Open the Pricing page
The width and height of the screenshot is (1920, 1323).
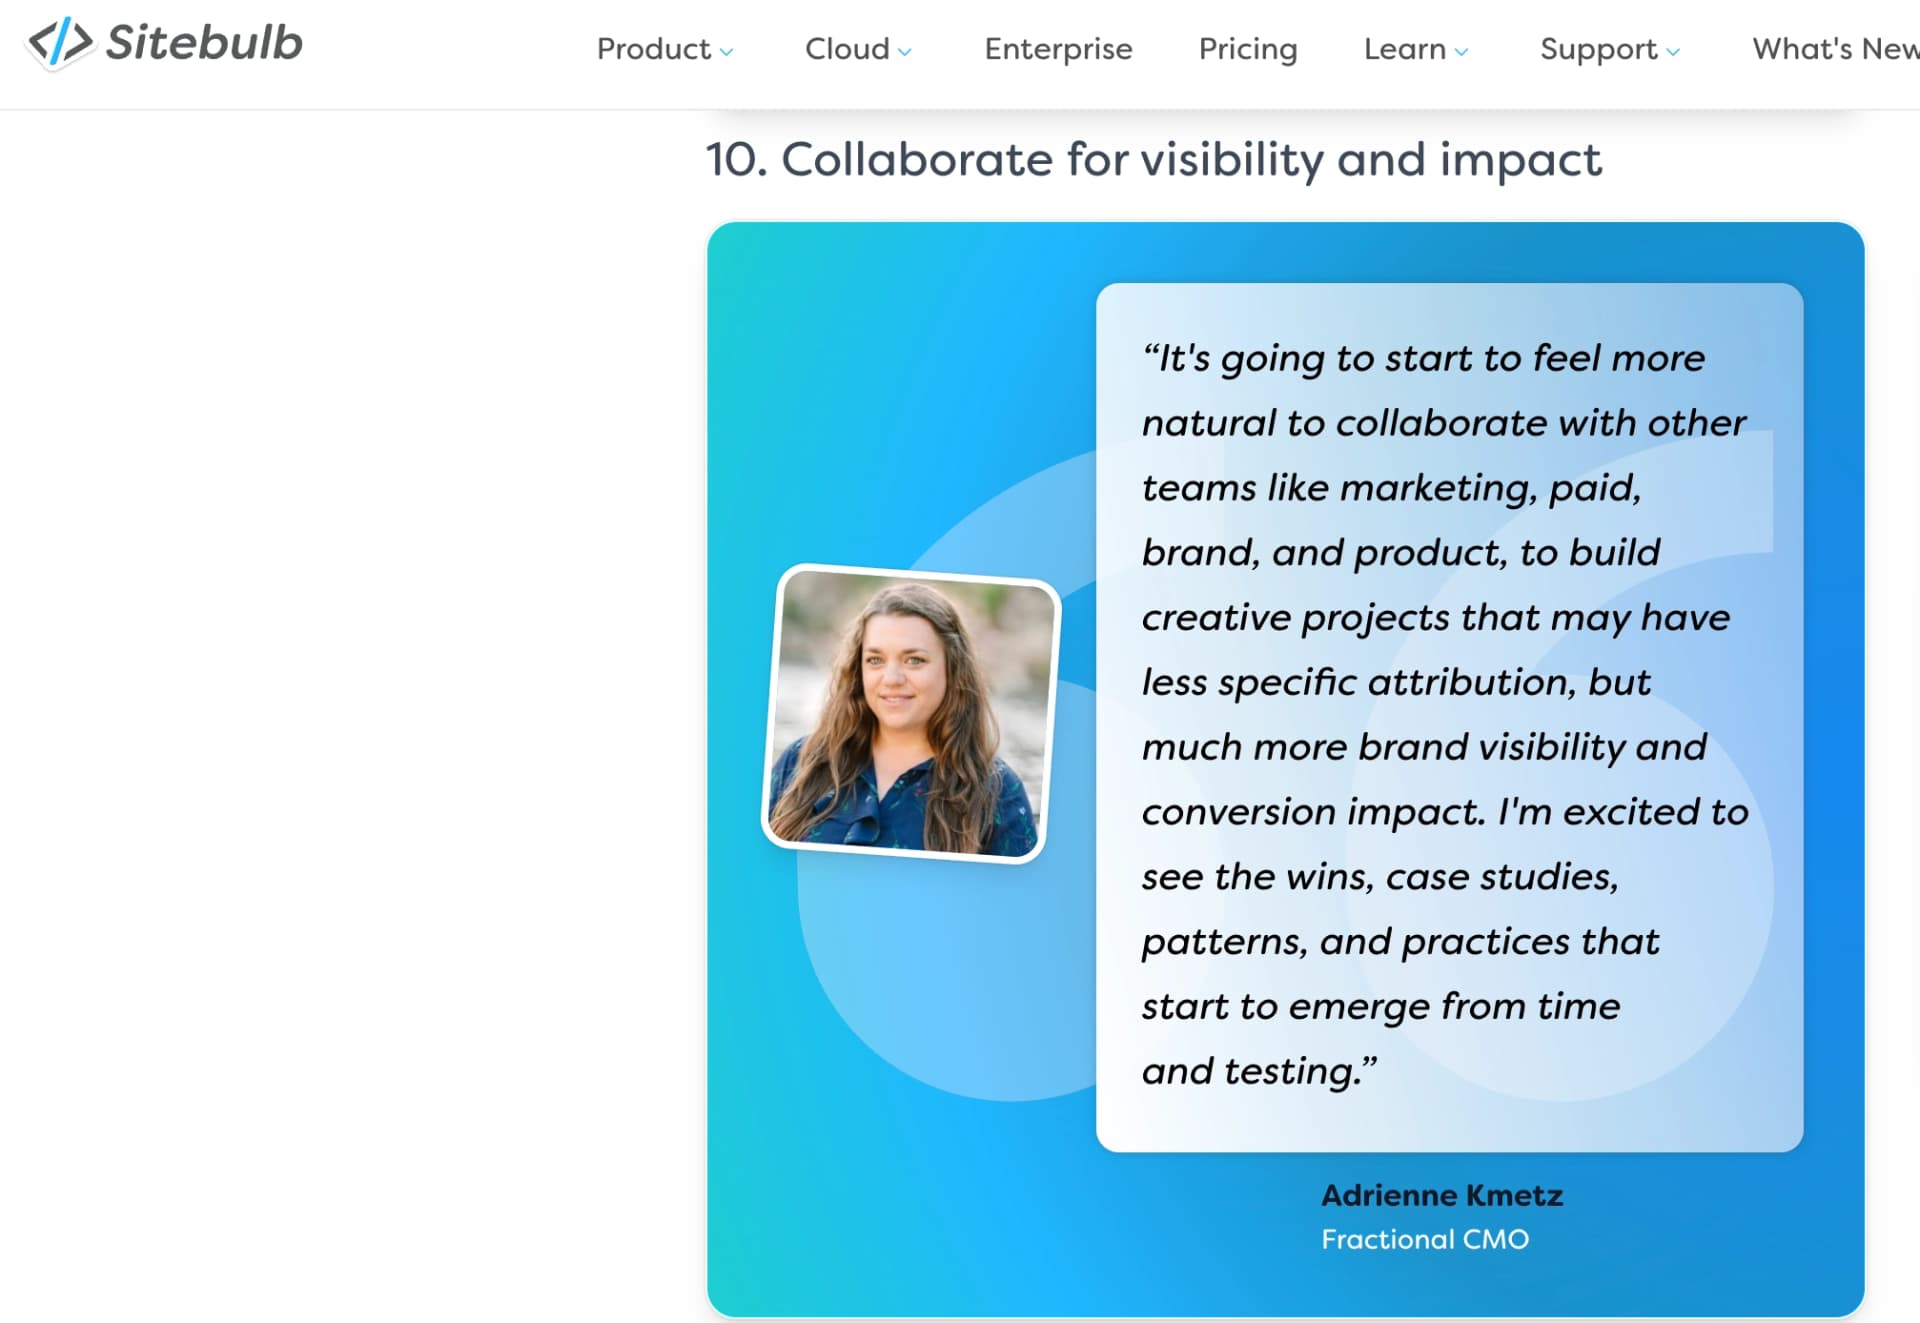click(1248, 49)
